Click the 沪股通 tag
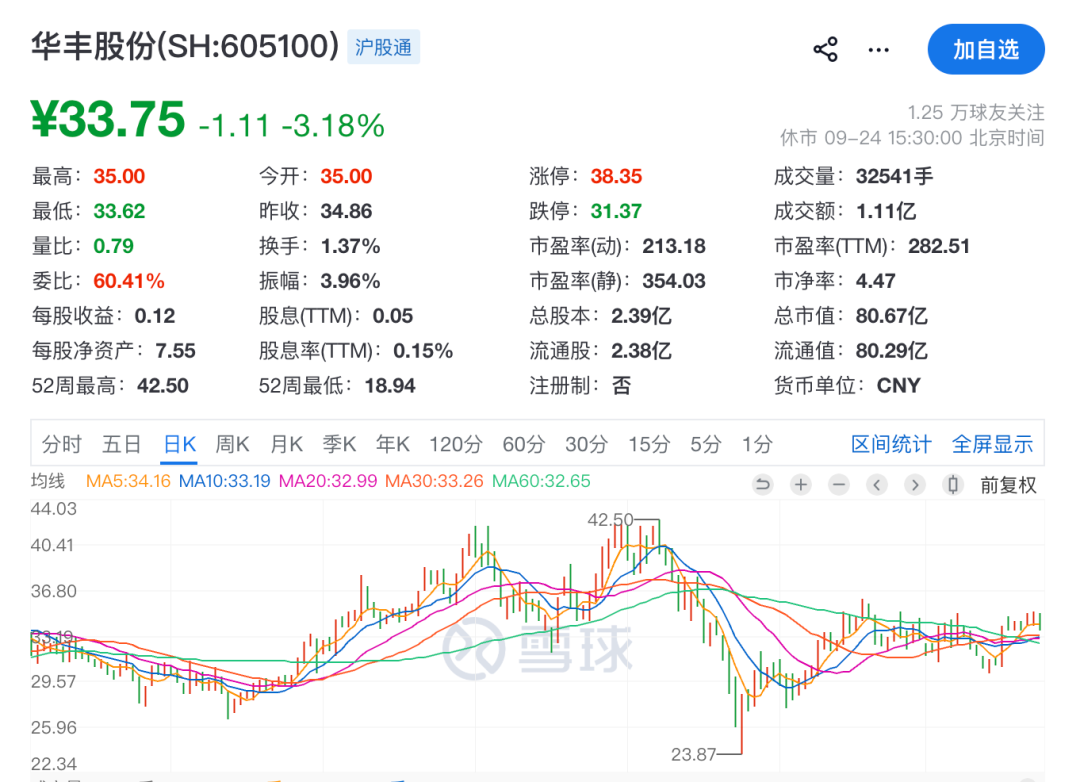 [x=384, y=47]
